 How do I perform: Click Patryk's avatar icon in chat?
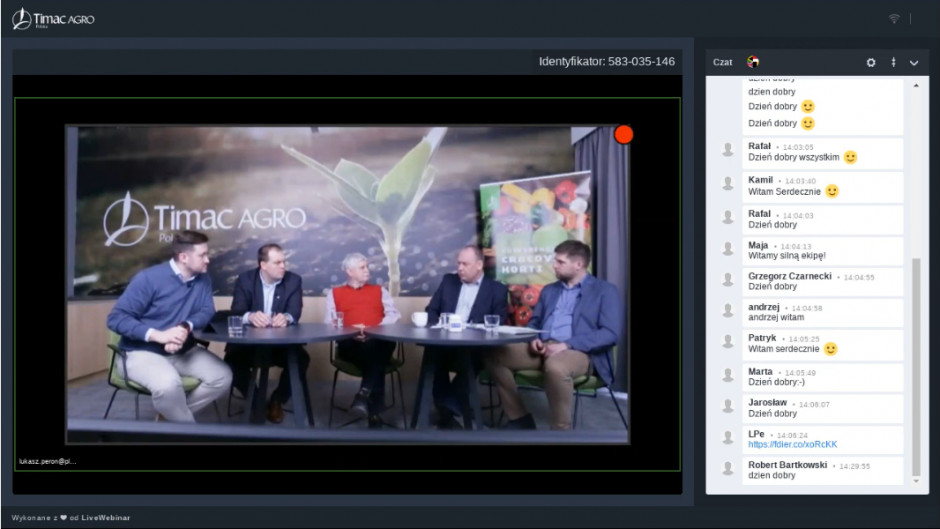728,341
